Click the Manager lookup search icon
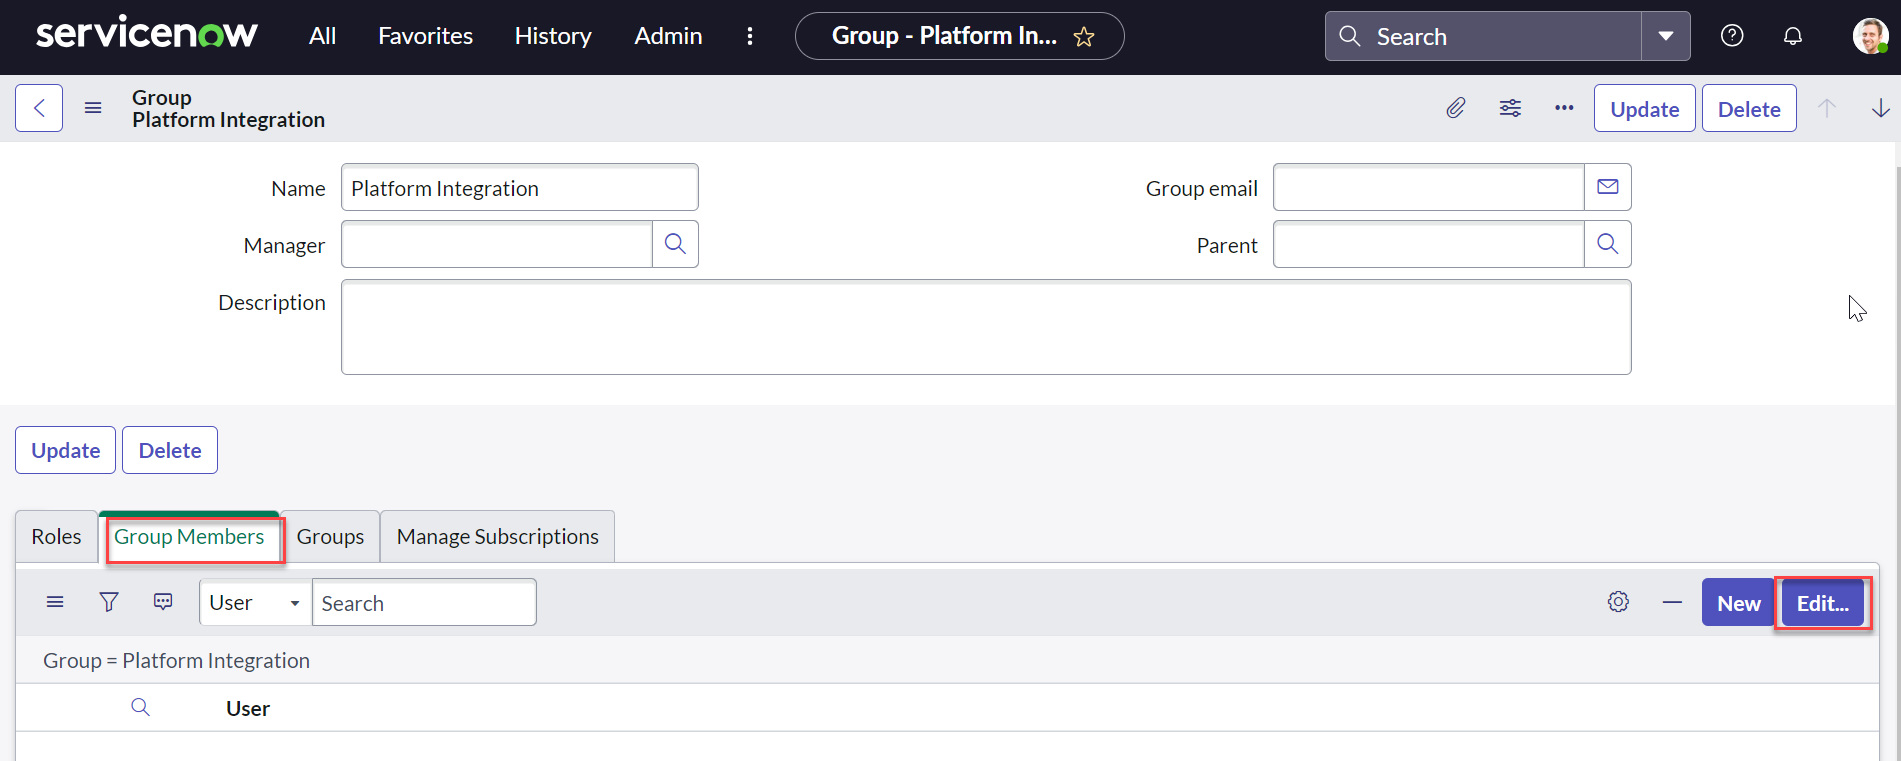Image resolution: width=1901 pixels, height=761 pixels. [675, 244]
